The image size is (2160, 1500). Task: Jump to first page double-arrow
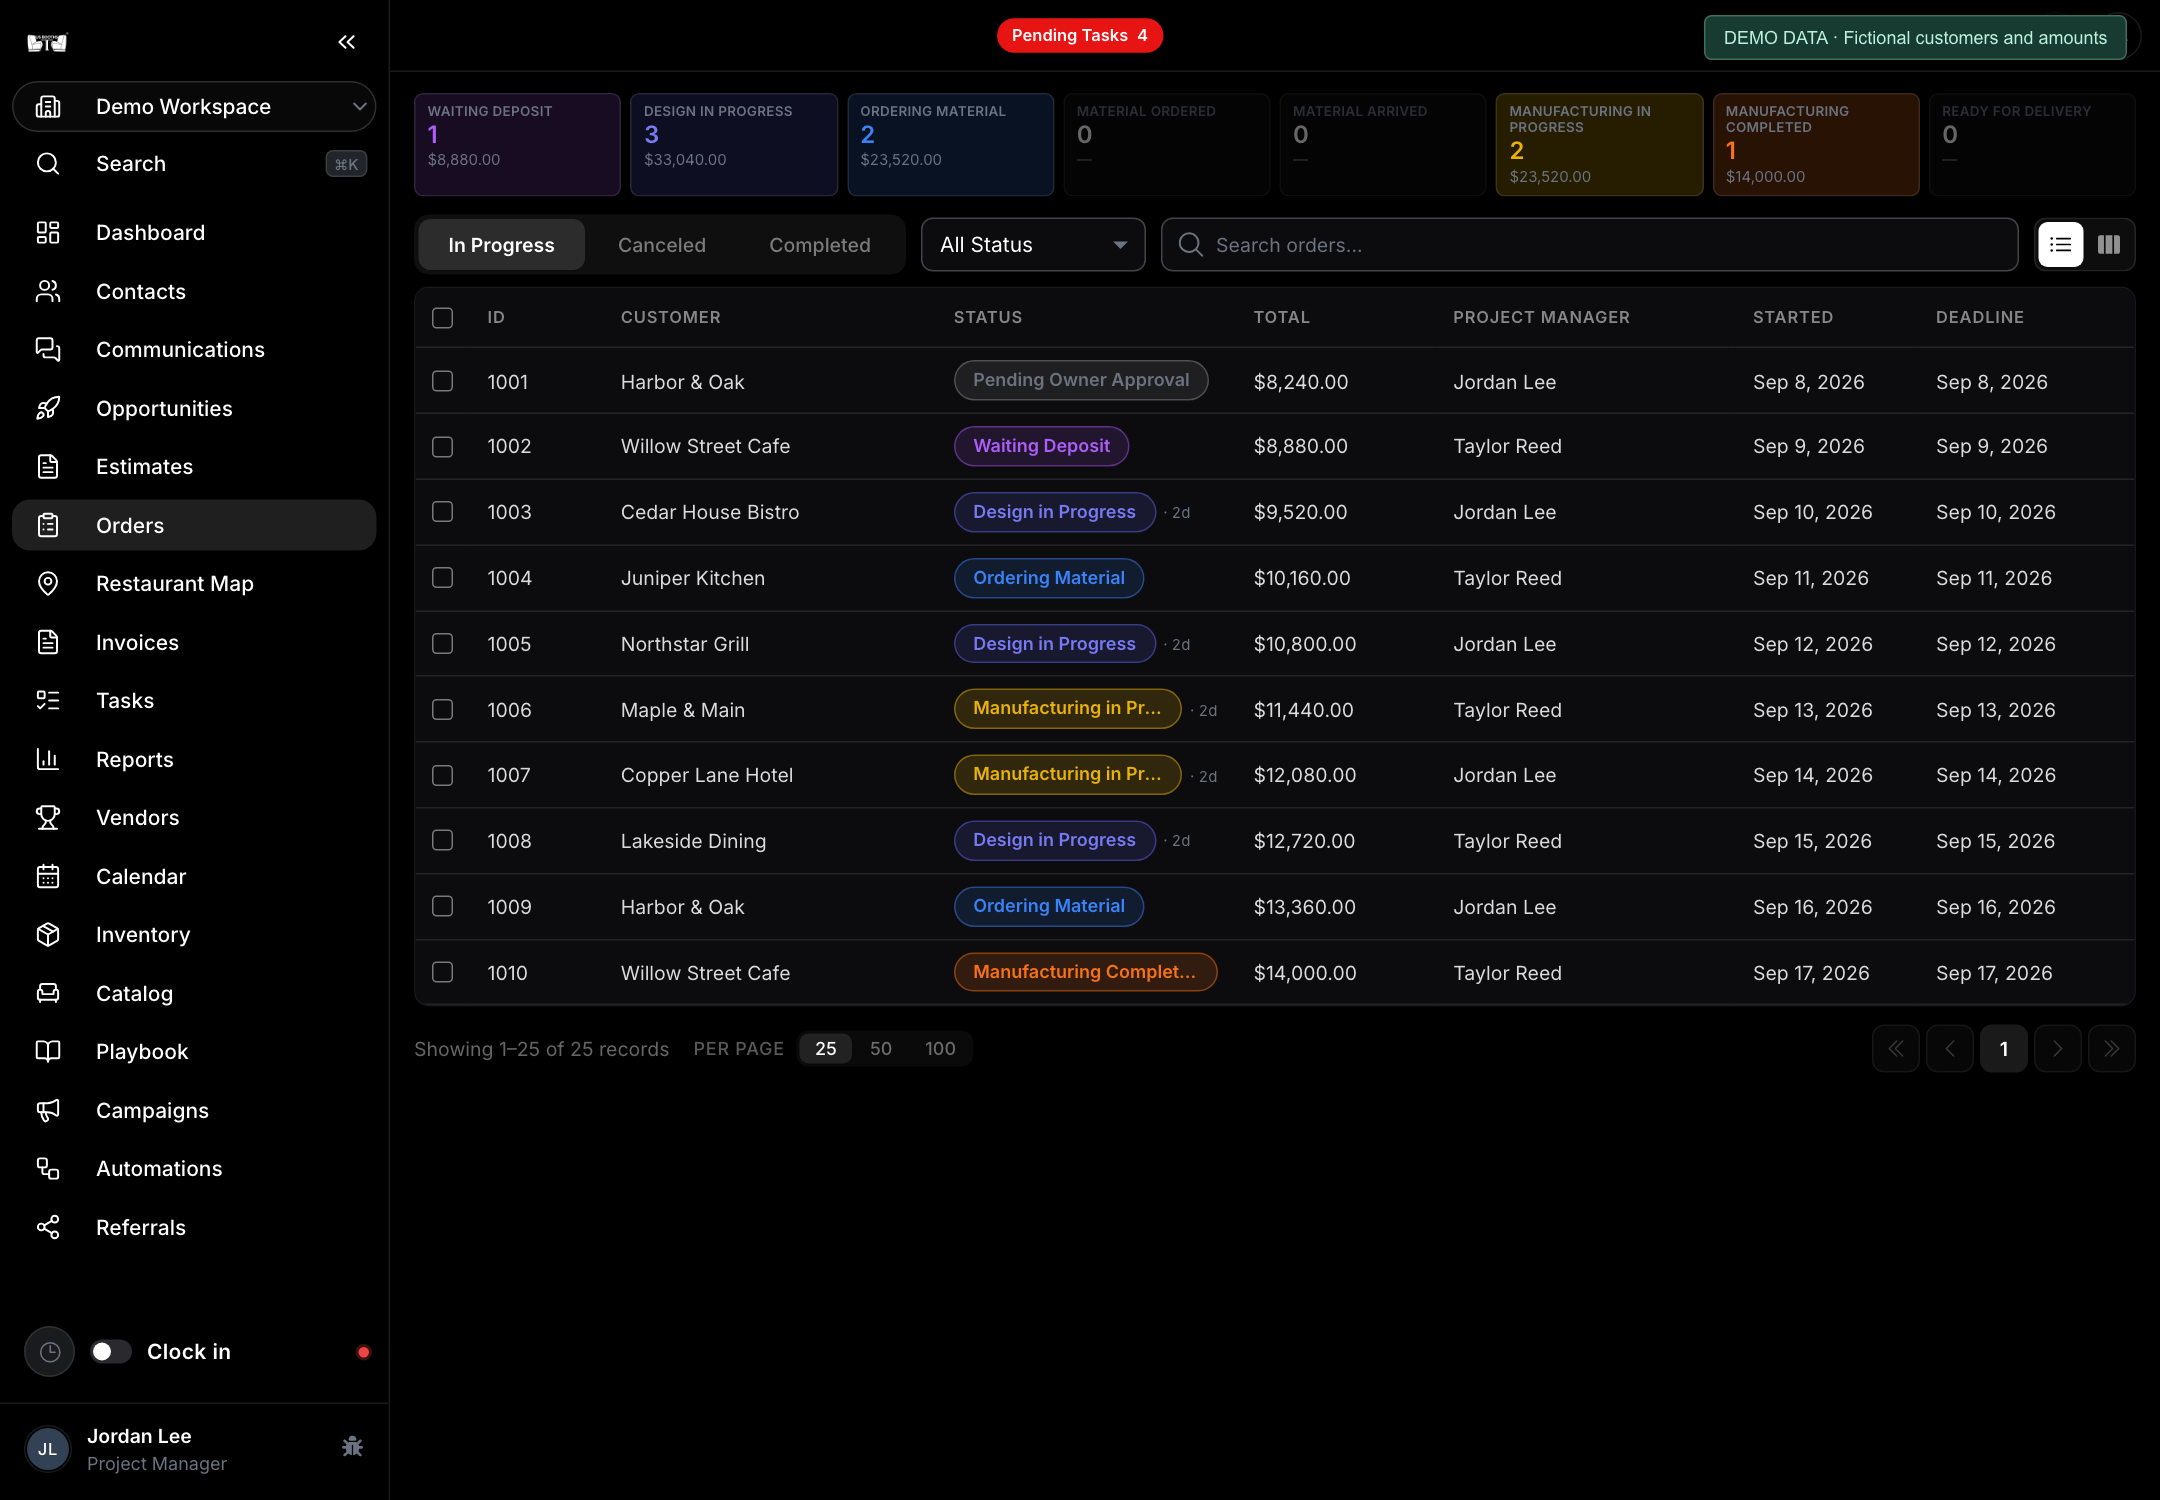click(1896, 1049)
